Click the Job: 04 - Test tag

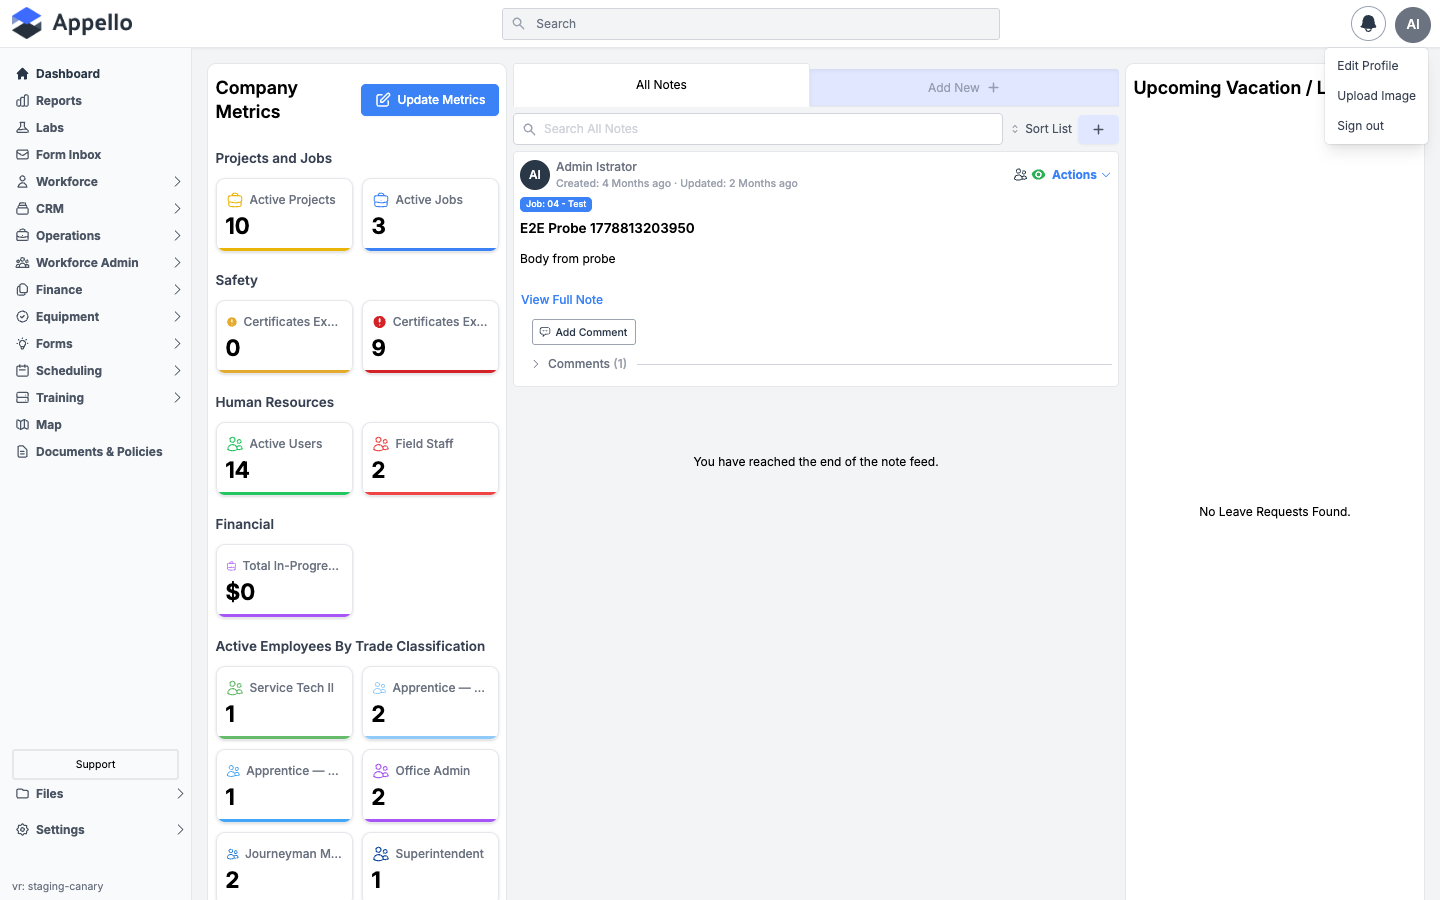556,204
